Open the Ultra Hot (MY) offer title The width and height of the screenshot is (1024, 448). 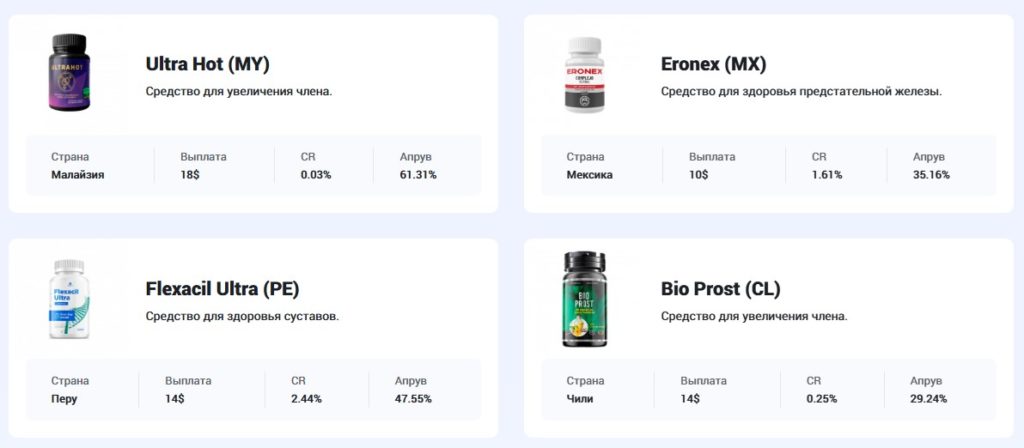(x=207, y=64)
